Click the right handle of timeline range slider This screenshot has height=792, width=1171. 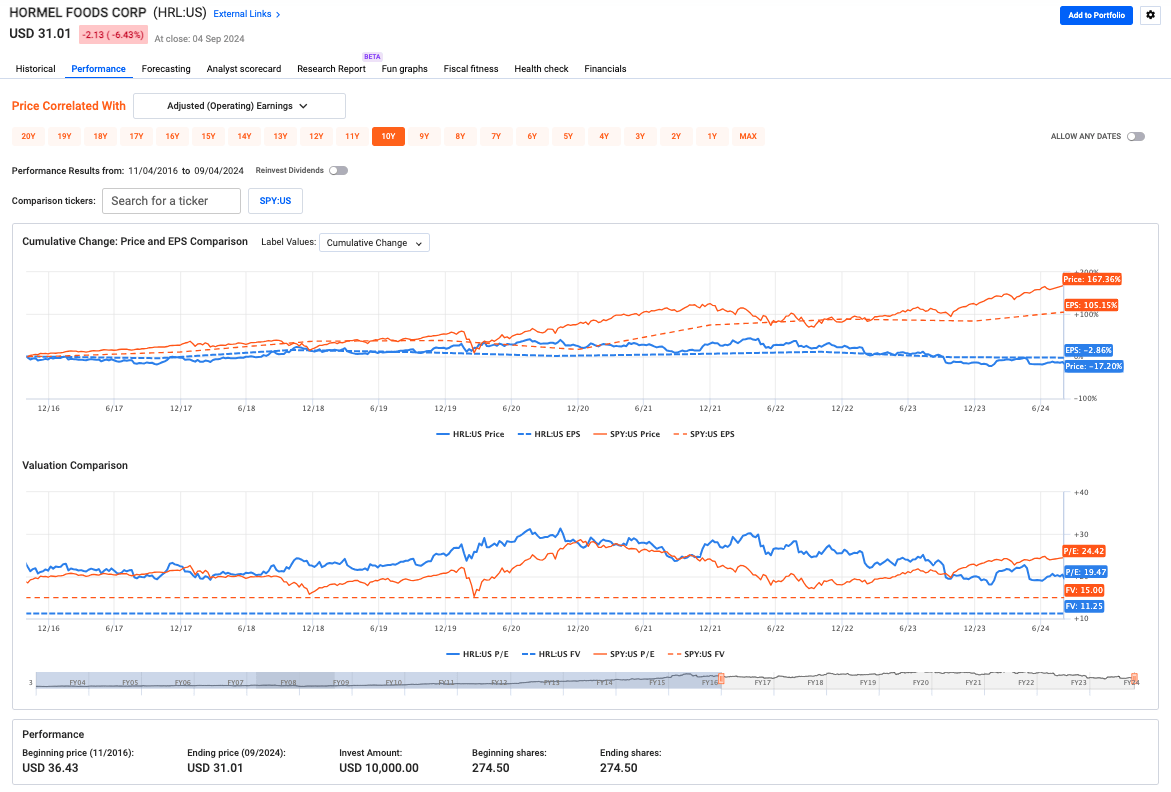(1134, 678)
